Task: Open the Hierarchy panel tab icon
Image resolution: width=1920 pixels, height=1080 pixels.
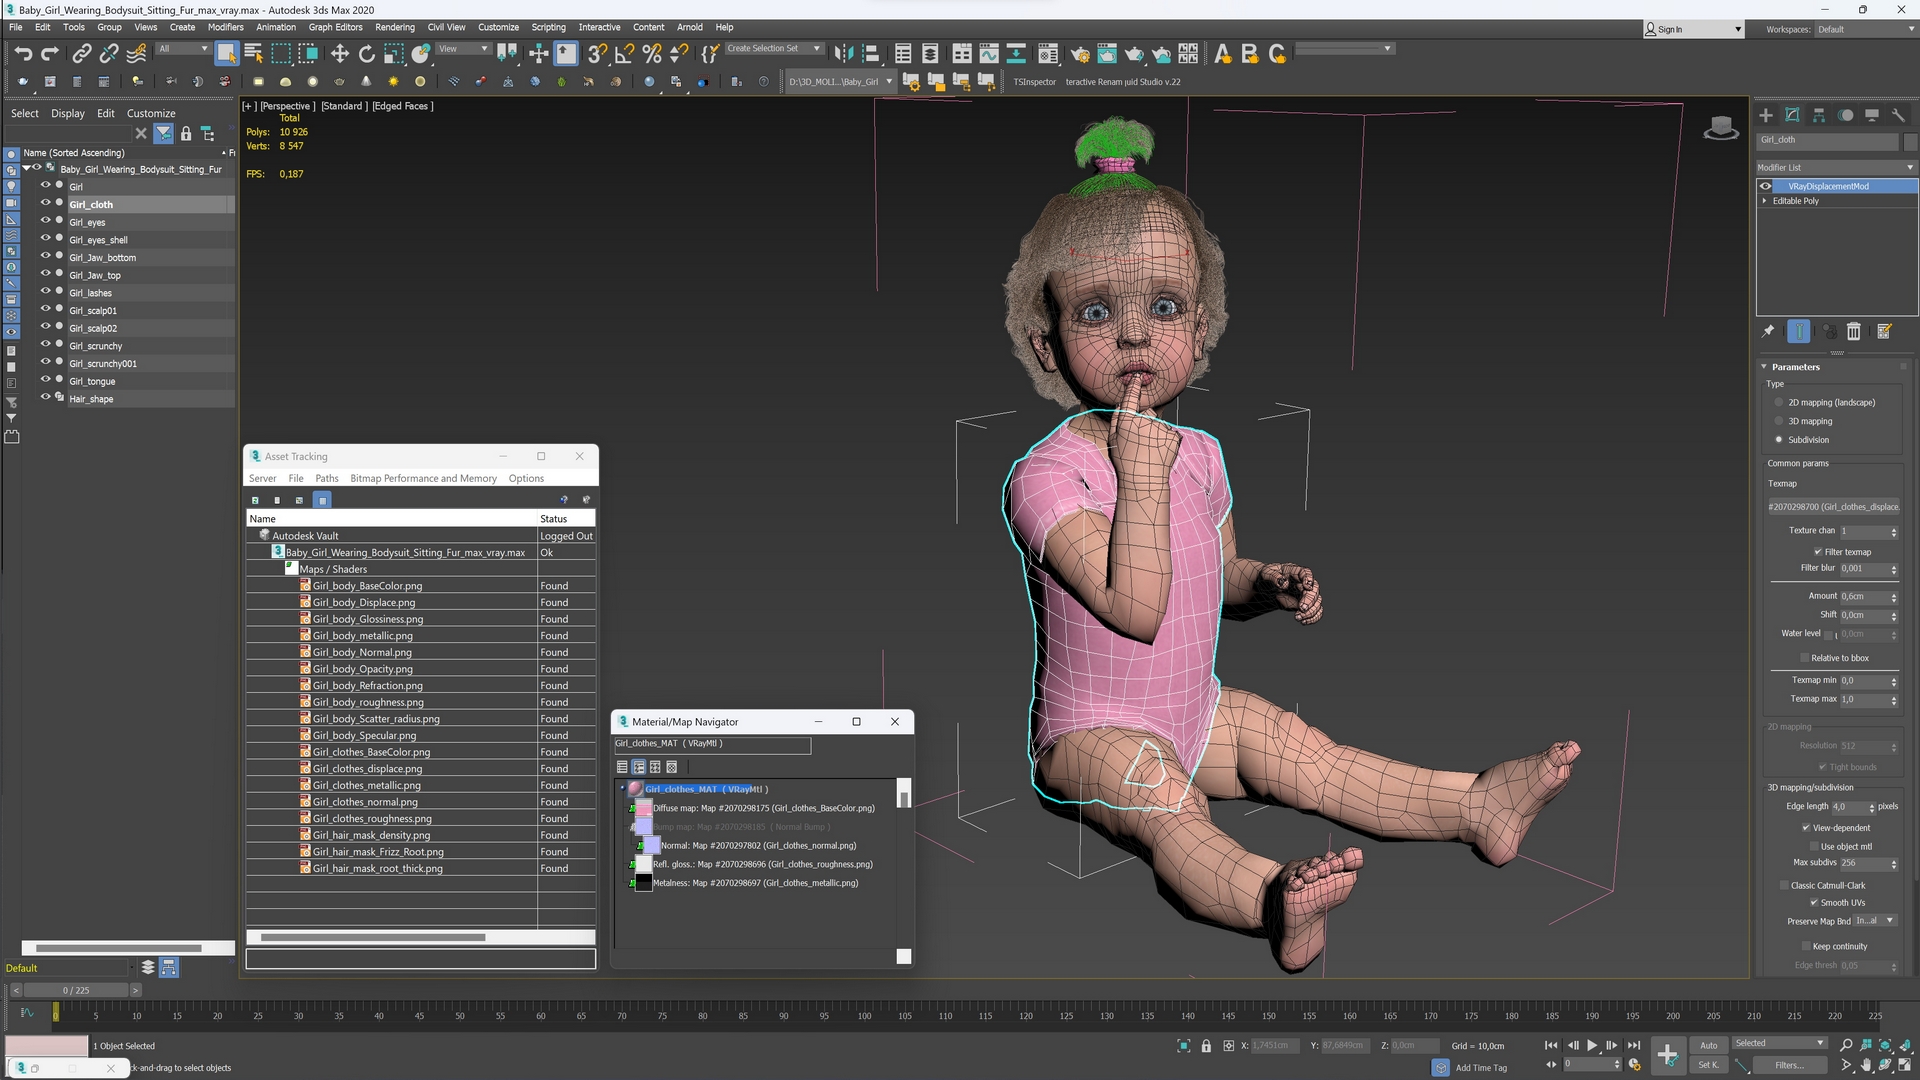Action: pyautogui.click(x=1819, y=115)
